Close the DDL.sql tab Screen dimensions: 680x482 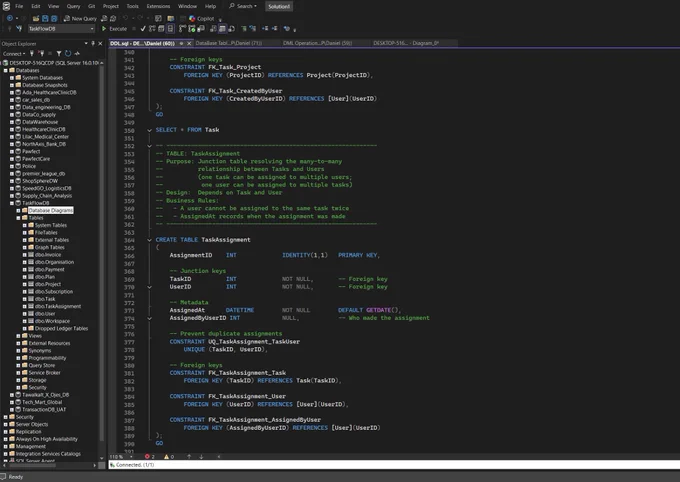189,43
